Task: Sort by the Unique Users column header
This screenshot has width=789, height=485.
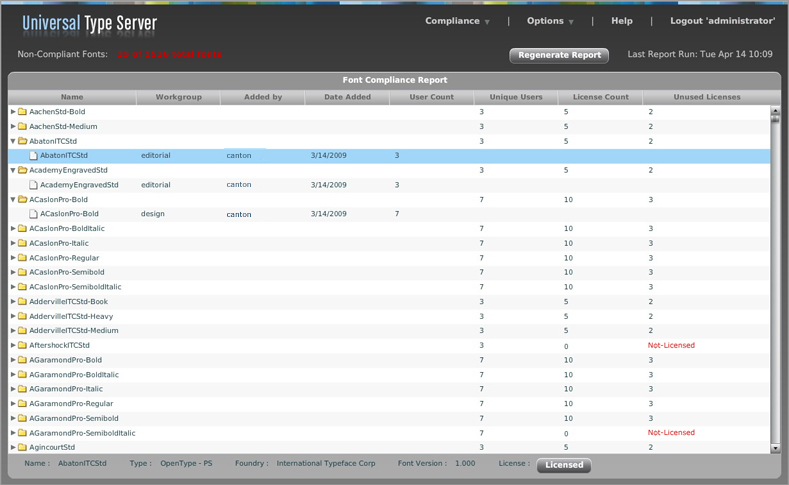Action: (516, 97)
